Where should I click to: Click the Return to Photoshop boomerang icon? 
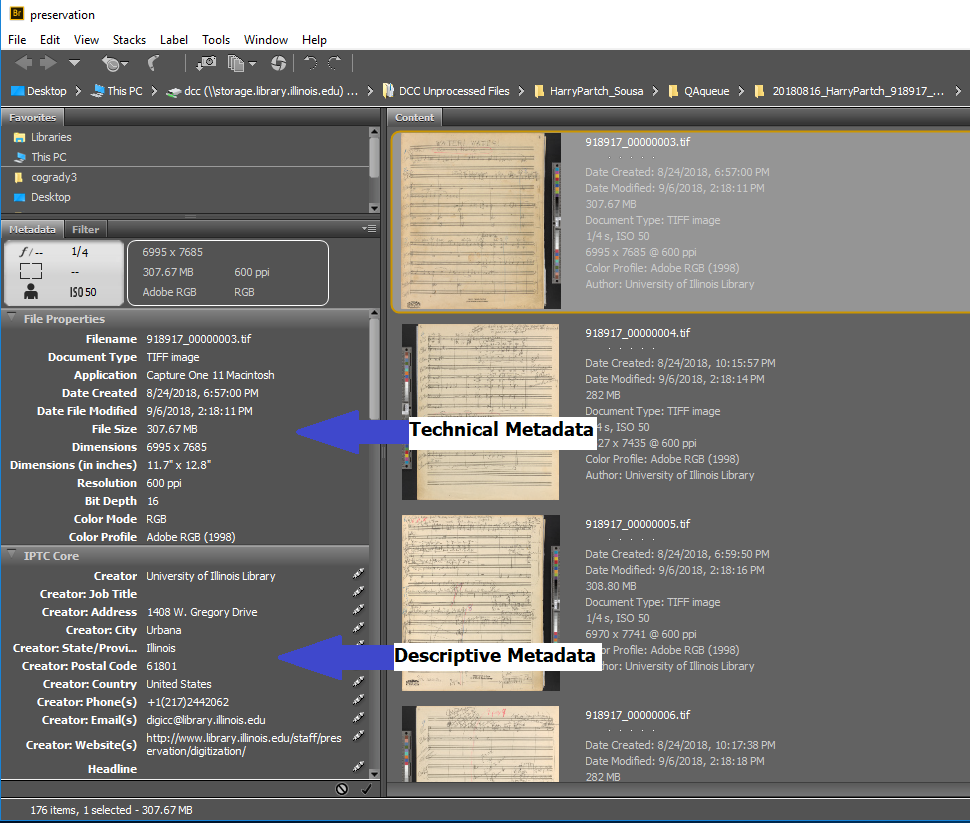point(154,63)
